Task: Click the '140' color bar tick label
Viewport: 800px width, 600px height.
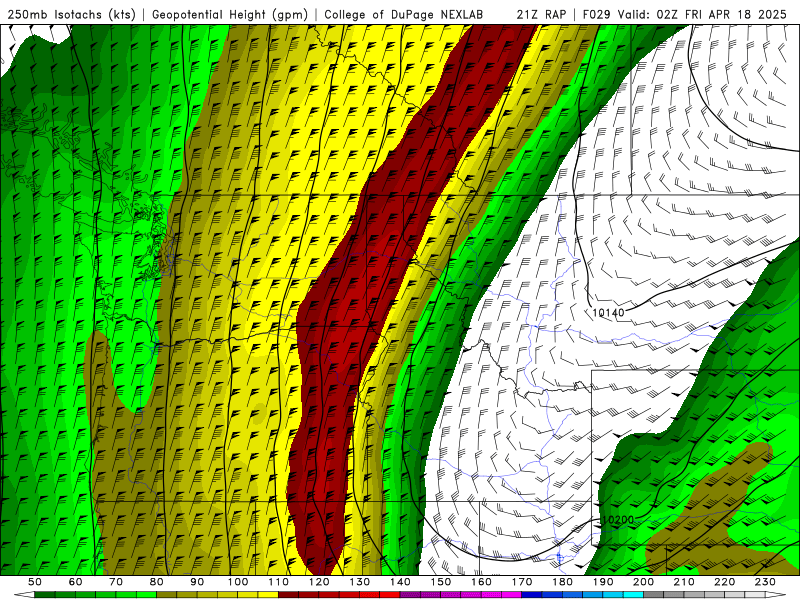Action: pyautogui.click(x=401, y=582)
